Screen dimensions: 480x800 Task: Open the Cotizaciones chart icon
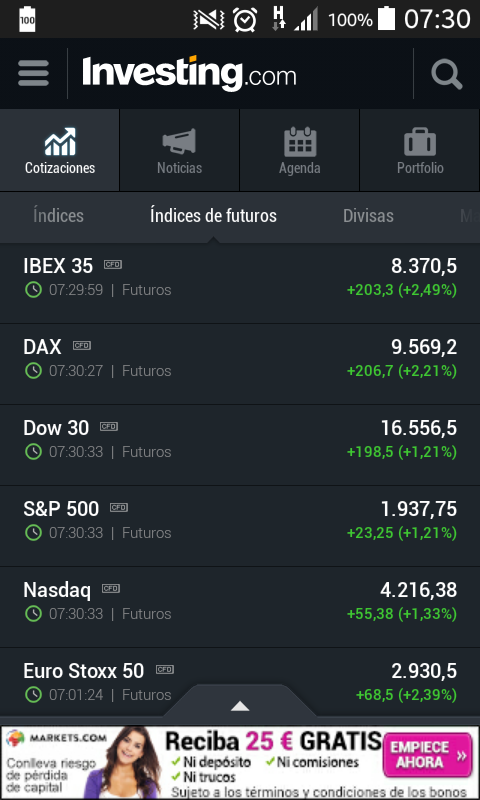click(60, 141)
